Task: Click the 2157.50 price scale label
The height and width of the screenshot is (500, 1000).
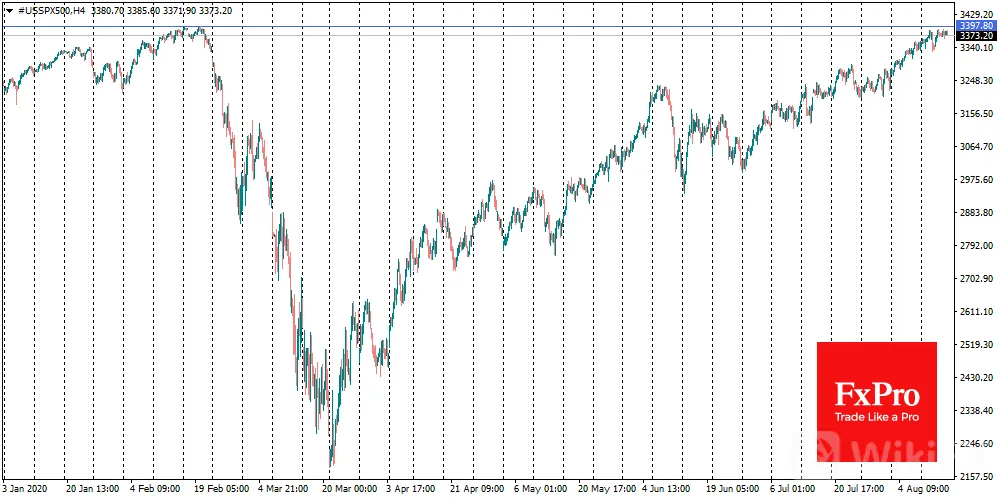Action: coord(976,476)
